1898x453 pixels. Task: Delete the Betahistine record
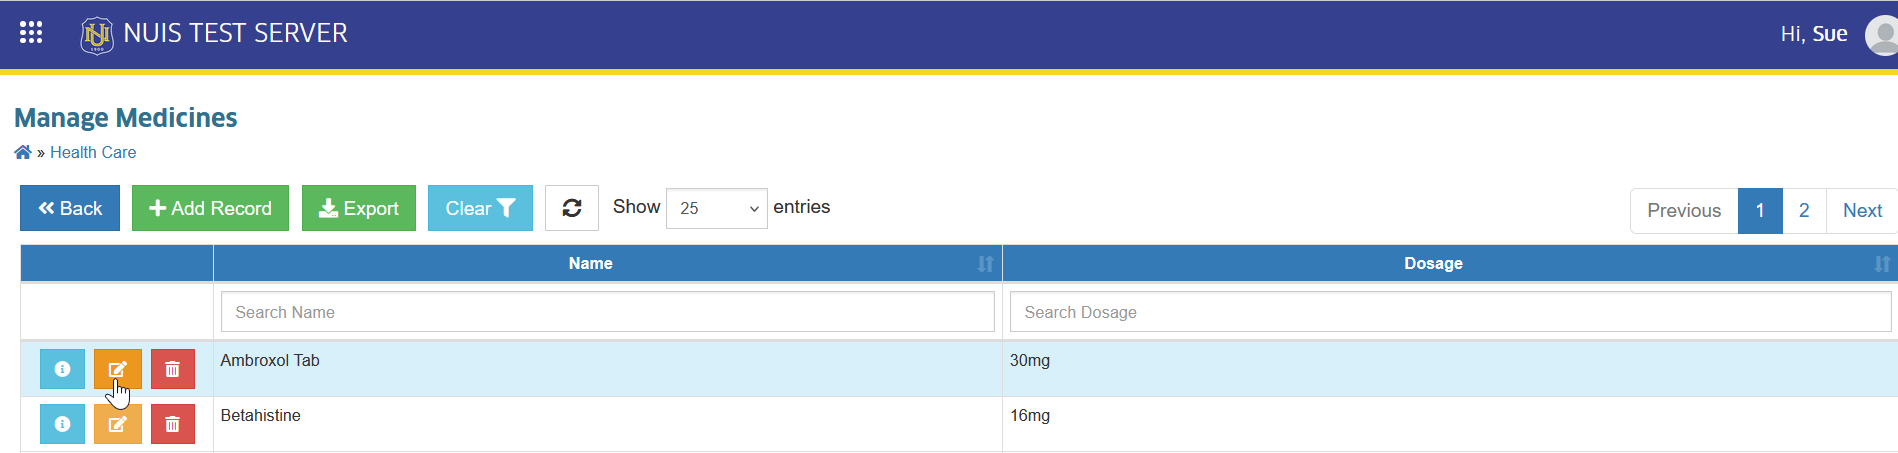coord(173,424)
